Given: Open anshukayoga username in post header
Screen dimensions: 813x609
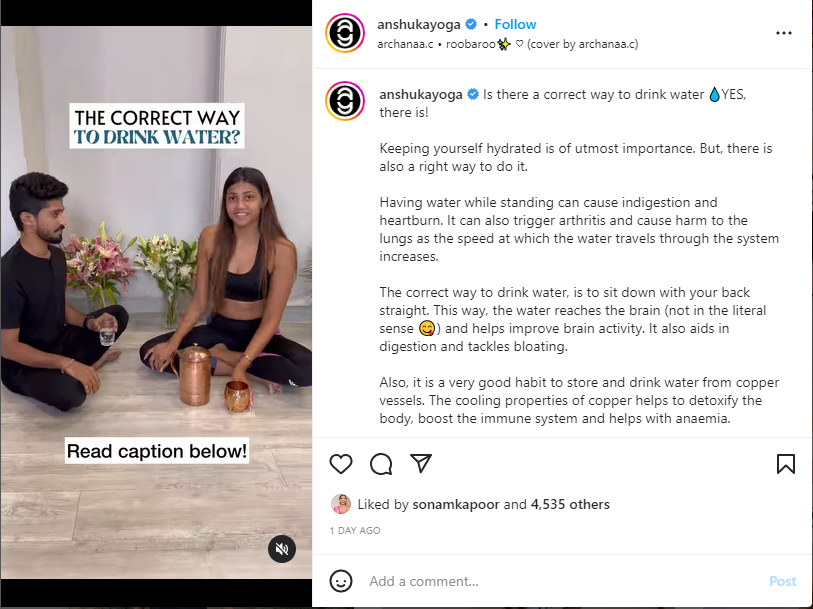Looking at the screenshot, I should coord(419,24).
